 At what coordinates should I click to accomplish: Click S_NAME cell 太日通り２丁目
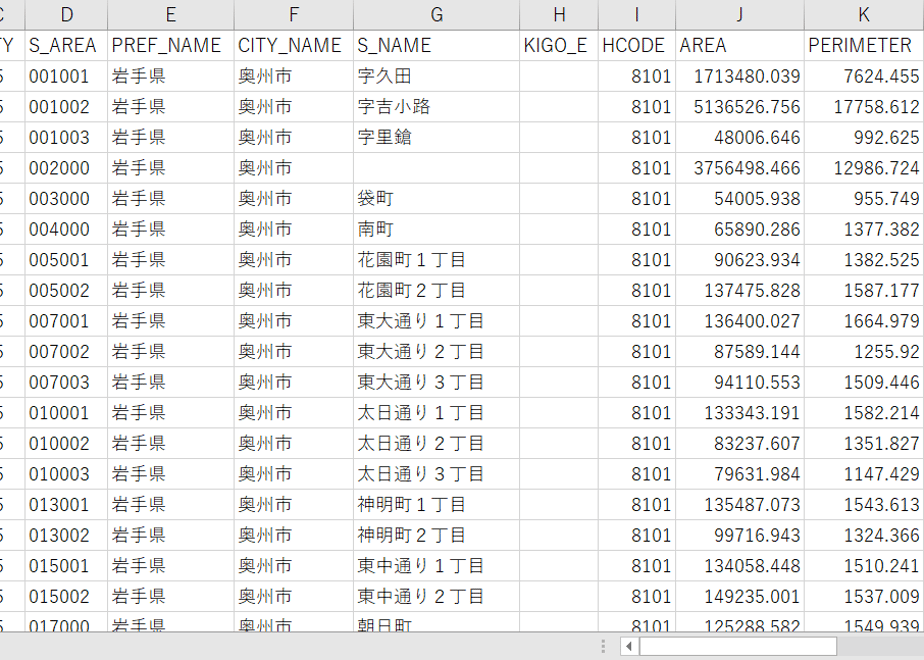click(437, 444)
